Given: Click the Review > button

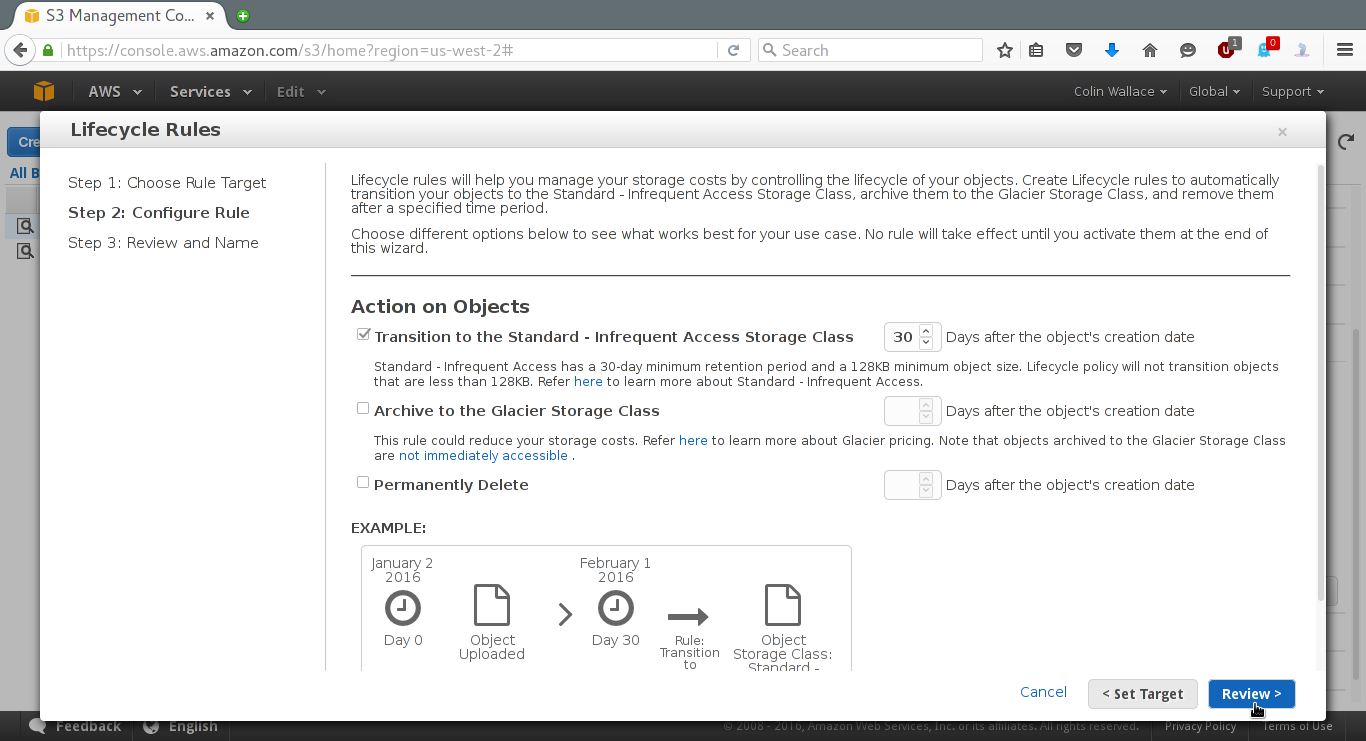Looking at the screenshot, I should point(1251,694).
